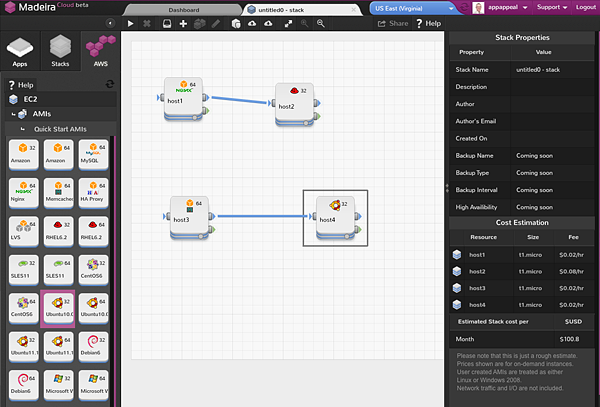The height and width of the screenshot is (407, 600).
Task: Click the dimmed stacked cubes toolbar icon
Action: (199, 24)
